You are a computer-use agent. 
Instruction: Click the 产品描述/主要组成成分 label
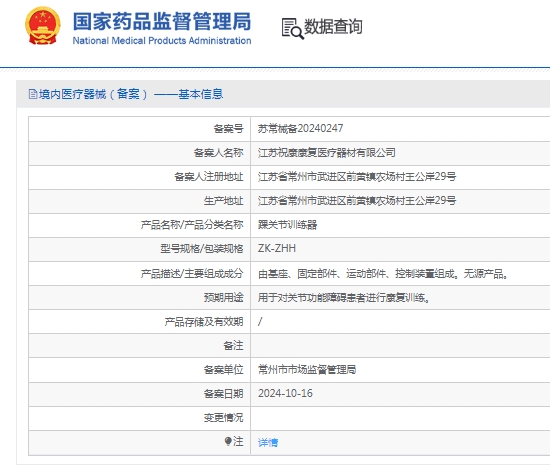192,273
